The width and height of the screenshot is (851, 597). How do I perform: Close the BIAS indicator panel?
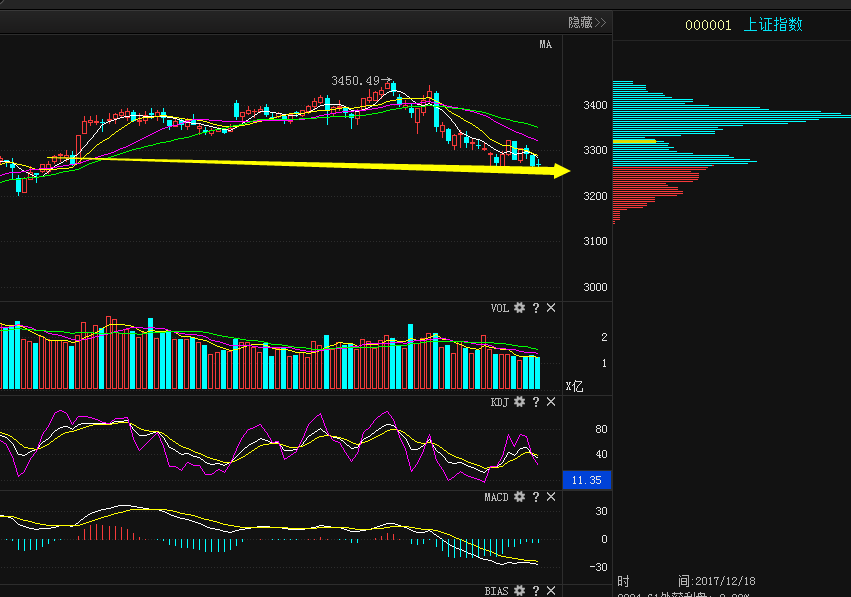tap(551, 590)
